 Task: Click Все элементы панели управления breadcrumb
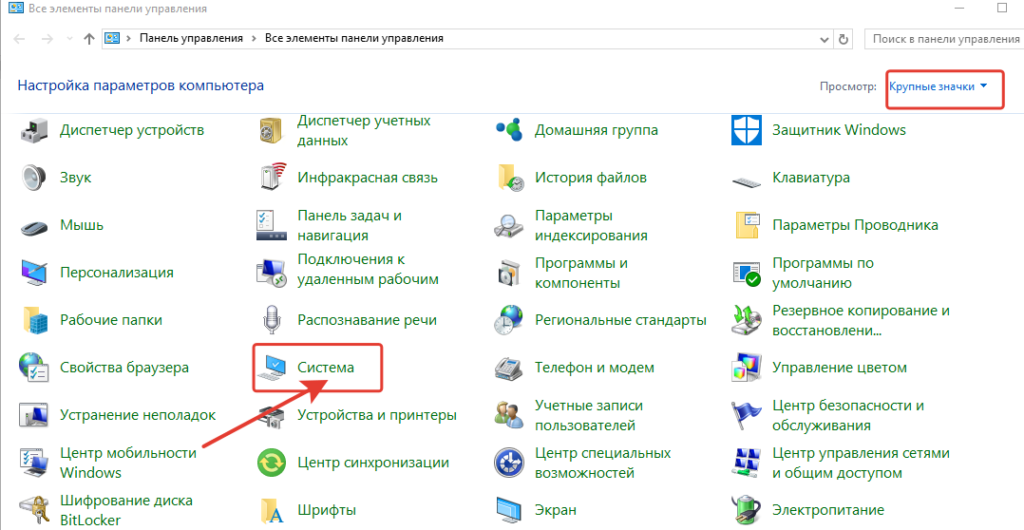[354, 39]
